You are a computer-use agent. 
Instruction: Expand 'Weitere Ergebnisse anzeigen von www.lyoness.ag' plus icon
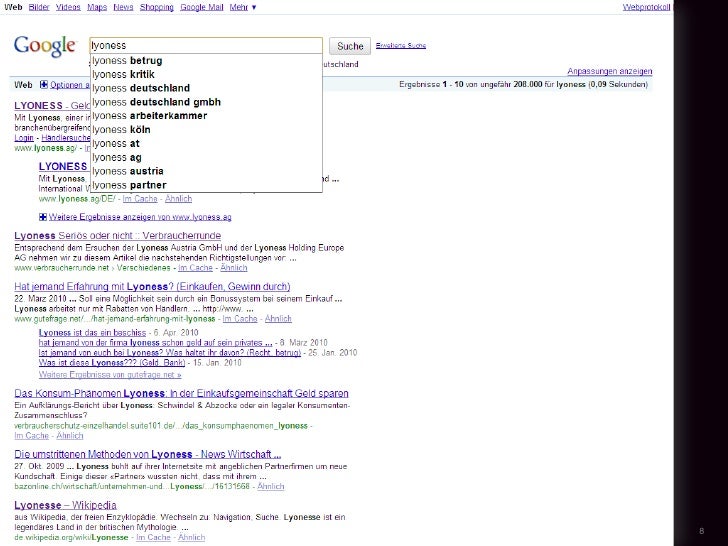pyautogui.click(x=43, y=217)
